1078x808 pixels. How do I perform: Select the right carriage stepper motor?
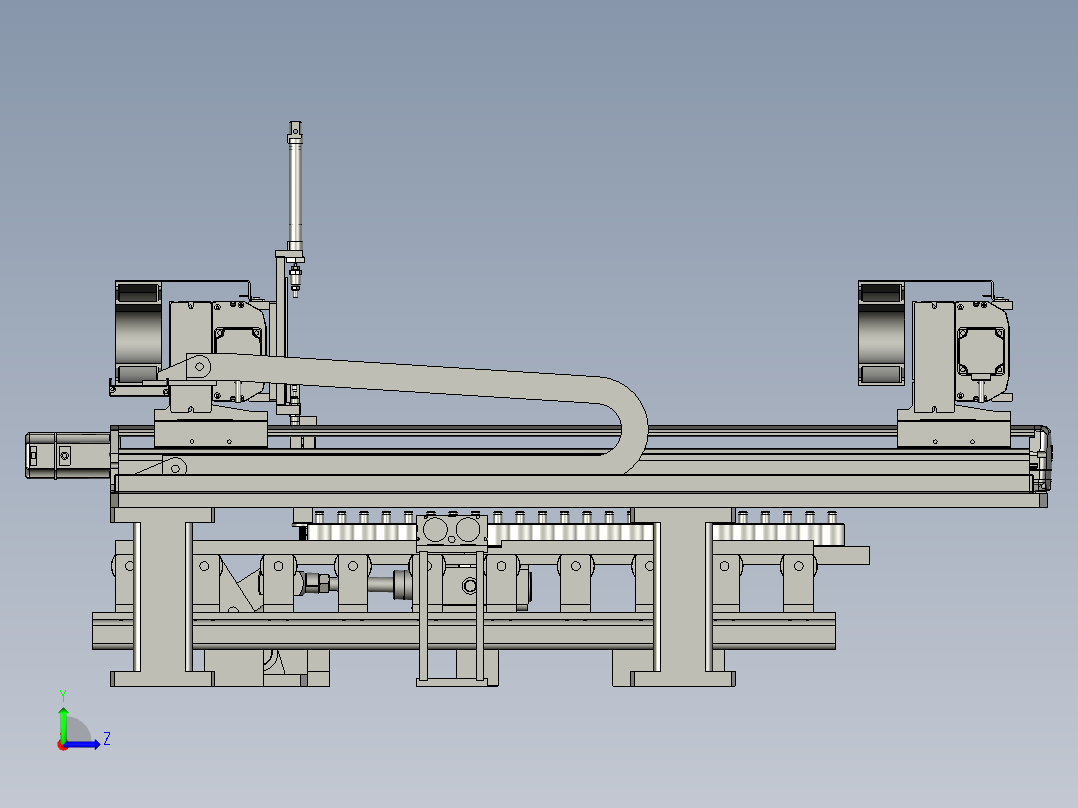coord(981,351)
